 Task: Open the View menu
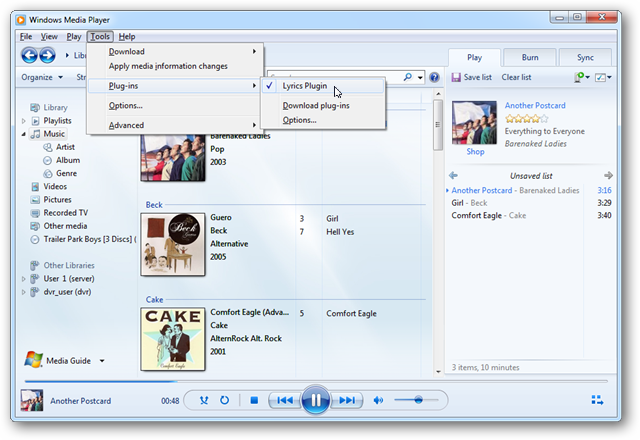pyautogui.click(x=49, y=37)
